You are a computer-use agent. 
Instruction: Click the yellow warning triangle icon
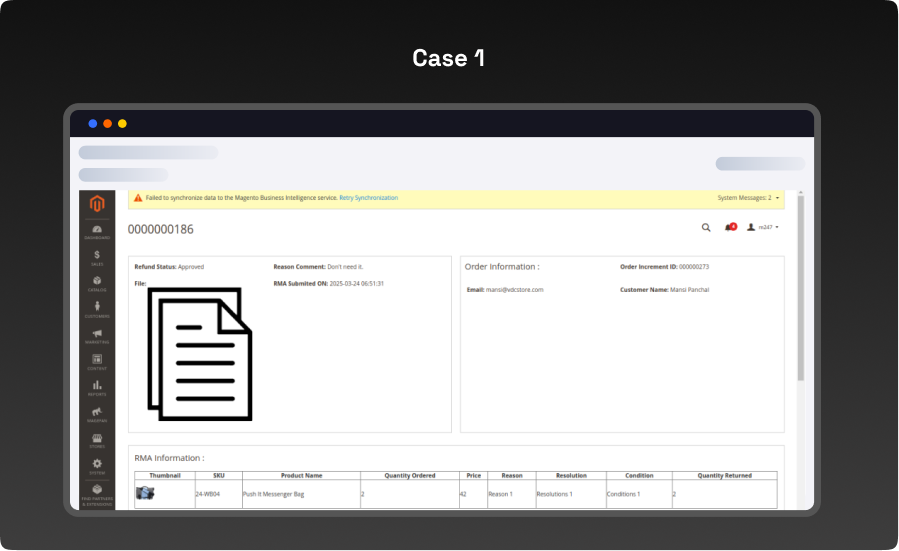pyautogui.click(x=138, y=198)
